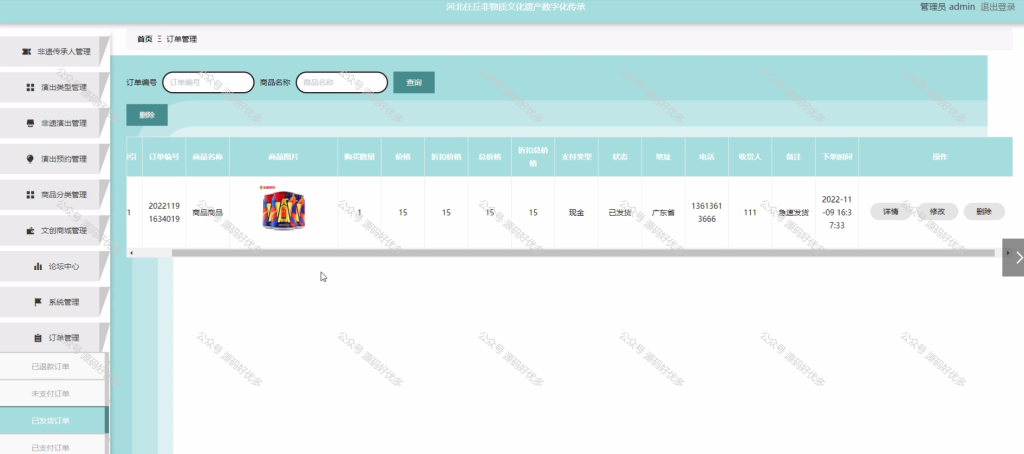Screen dimensions: 1024x454
Task: Open the 未支付订单 submenu item
Action: [52, 394]
